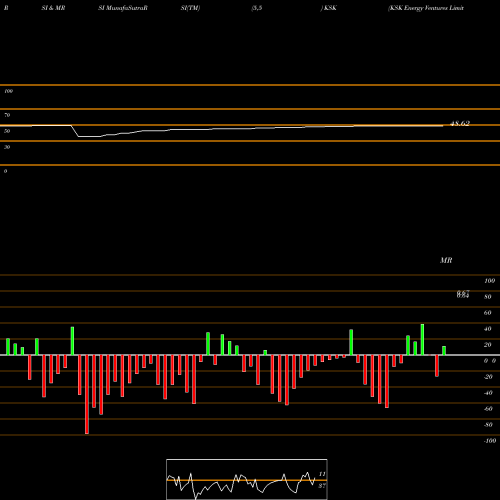Click the 70 label on RSI axis

click(7, 115)
